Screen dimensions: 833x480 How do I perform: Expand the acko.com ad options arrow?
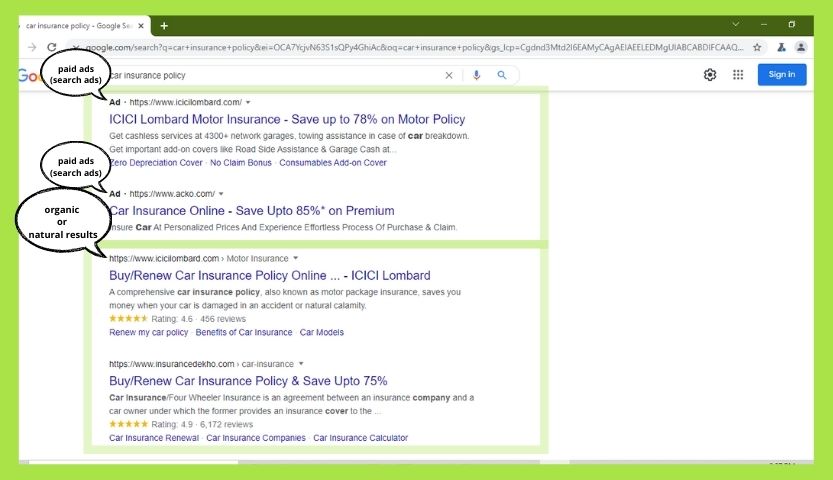[x=221, y=194]
